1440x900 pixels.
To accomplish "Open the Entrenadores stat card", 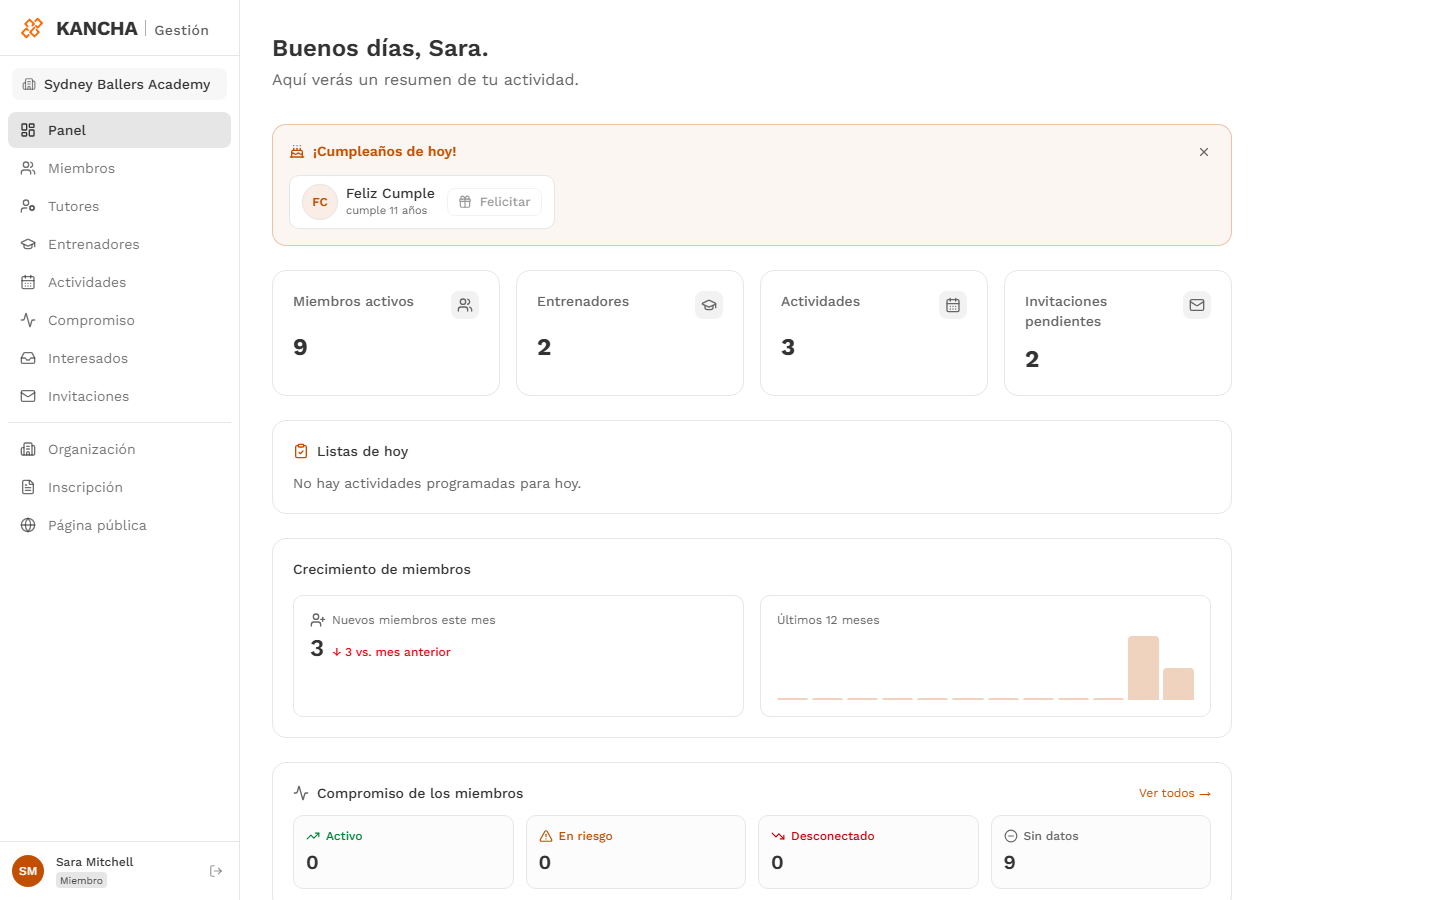I will 630,333.
